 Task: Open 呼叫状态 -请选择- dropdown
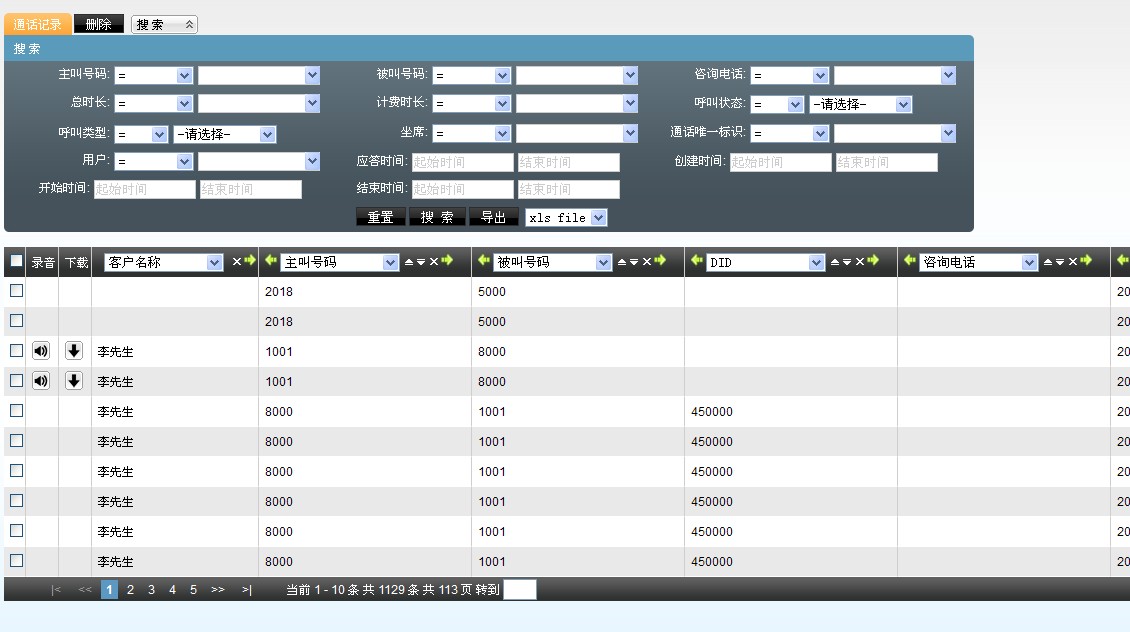(861, 105)
